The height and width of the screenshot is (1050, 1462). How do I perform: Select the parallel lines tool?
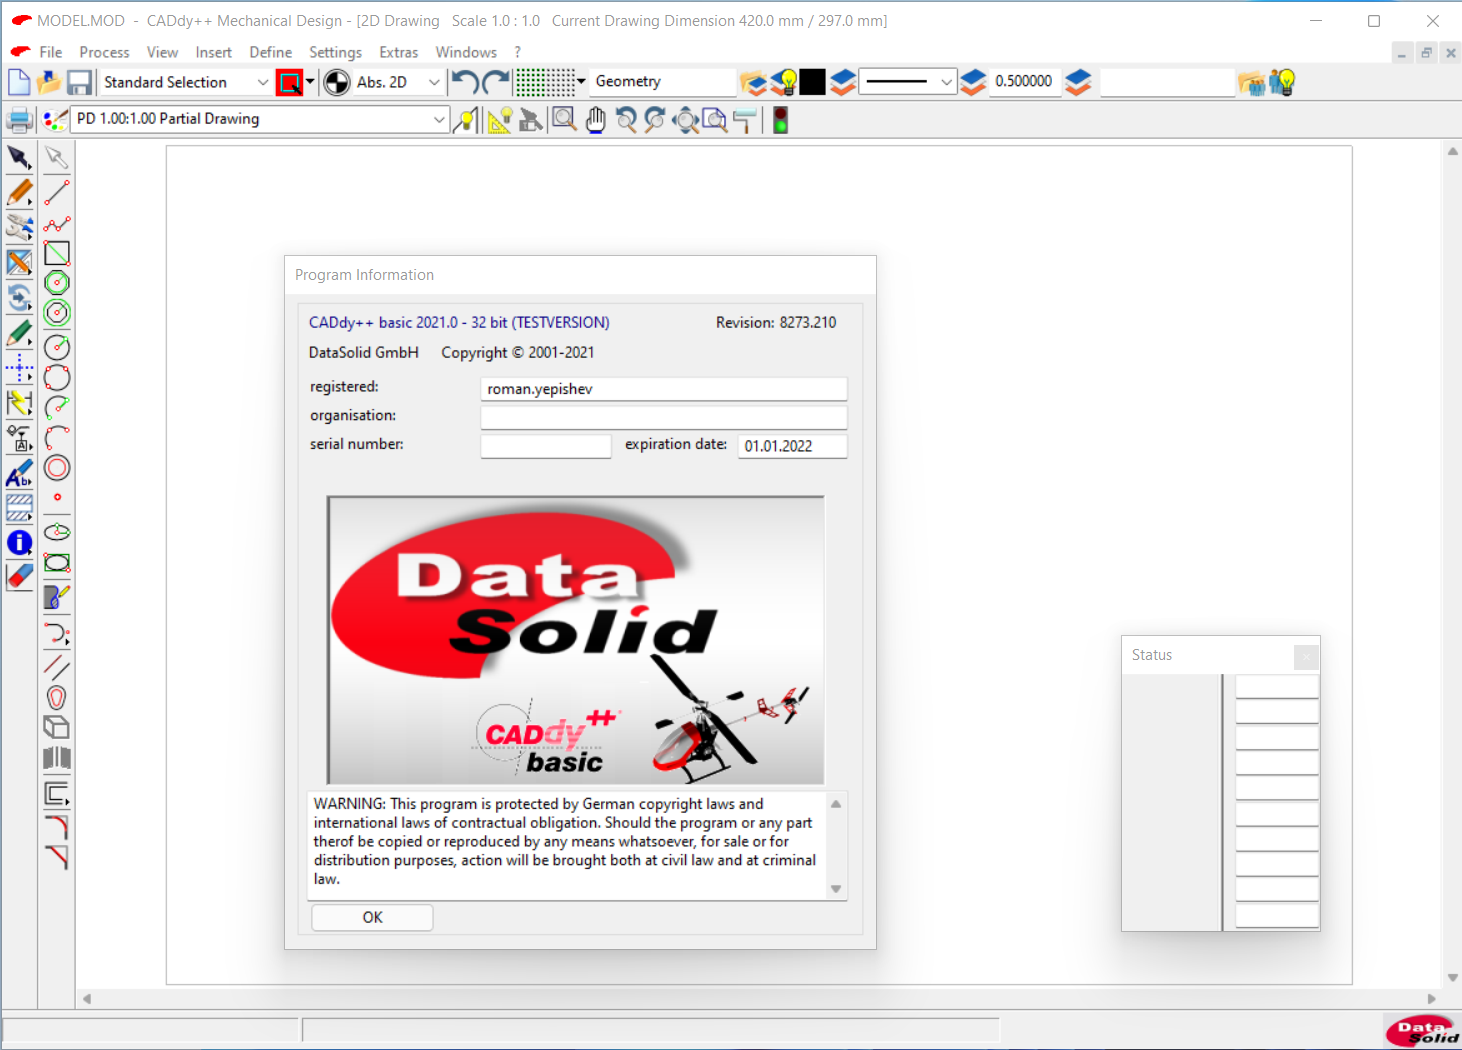[57, 667]
